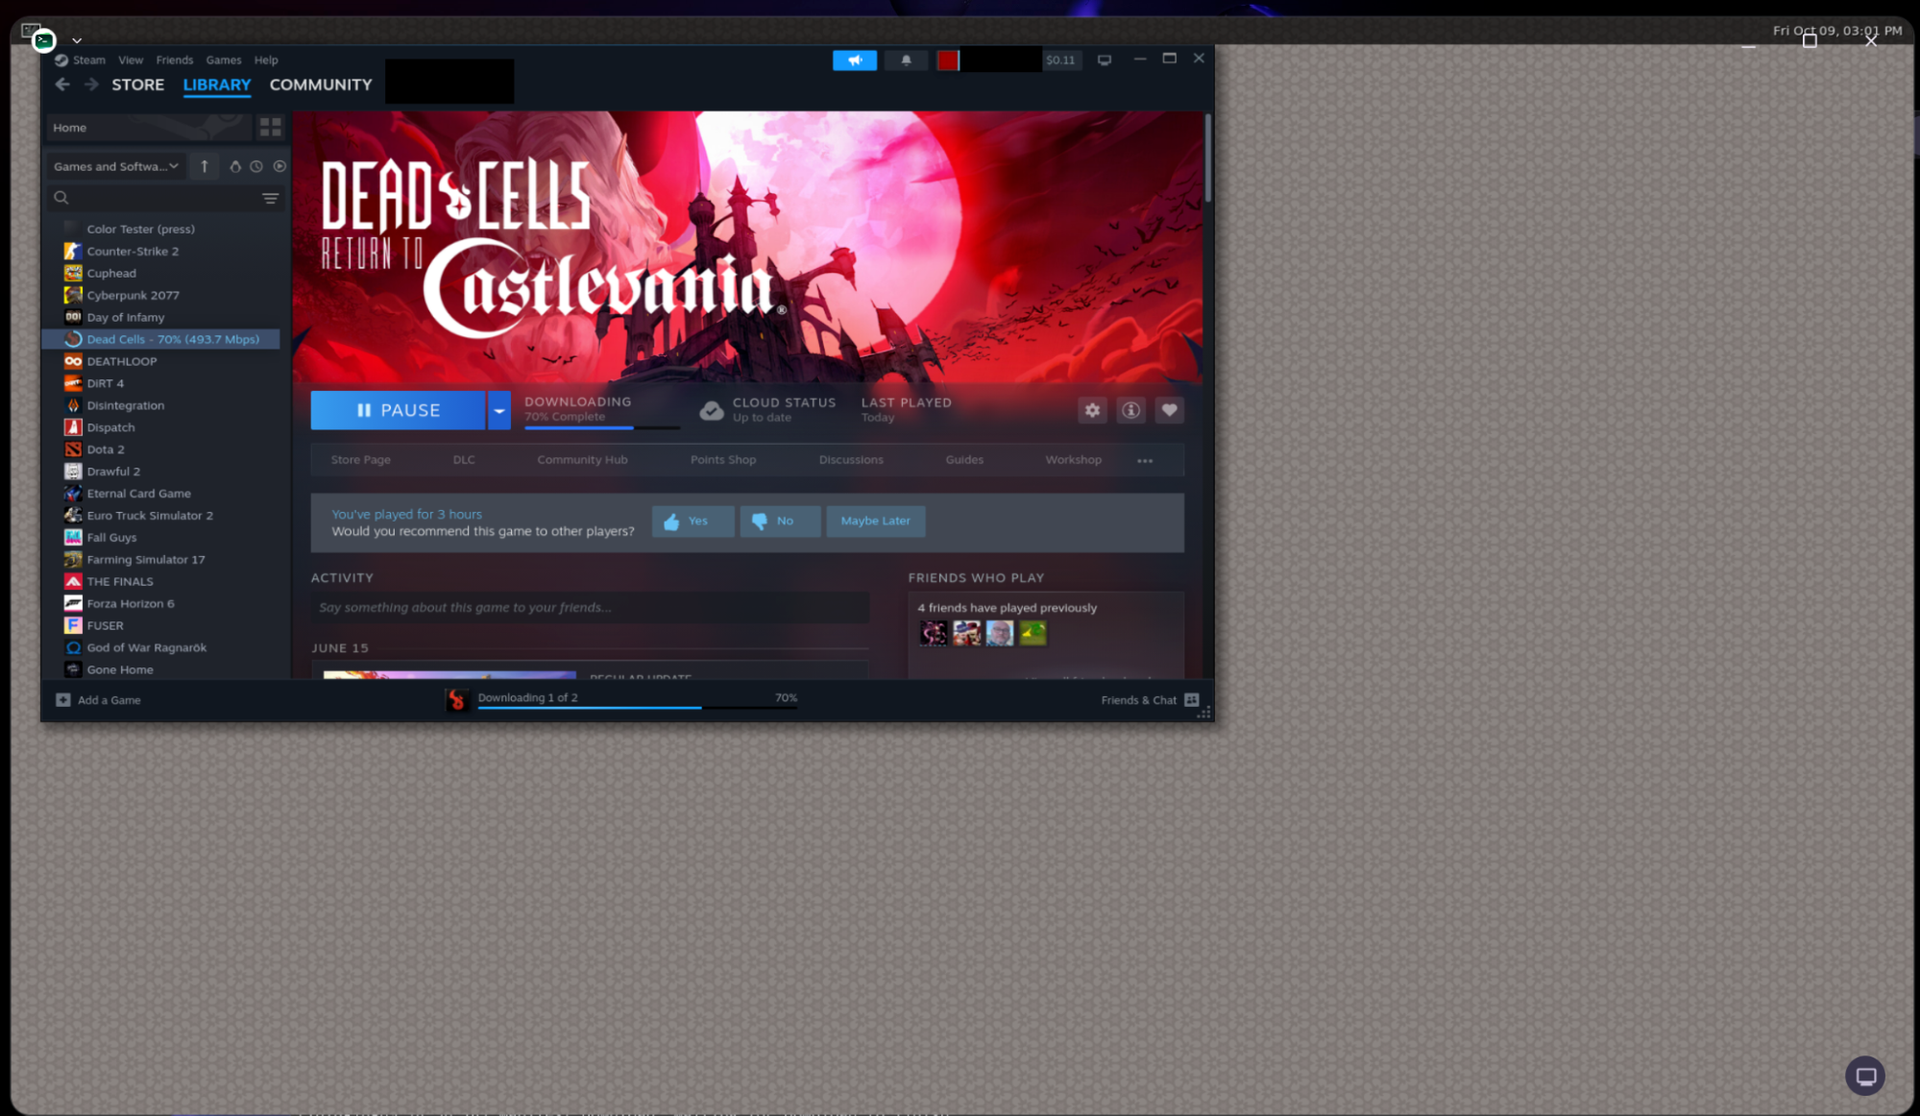Switch to STORE tab
This screenshot has height=1116, width=1920.
[138, 85]
